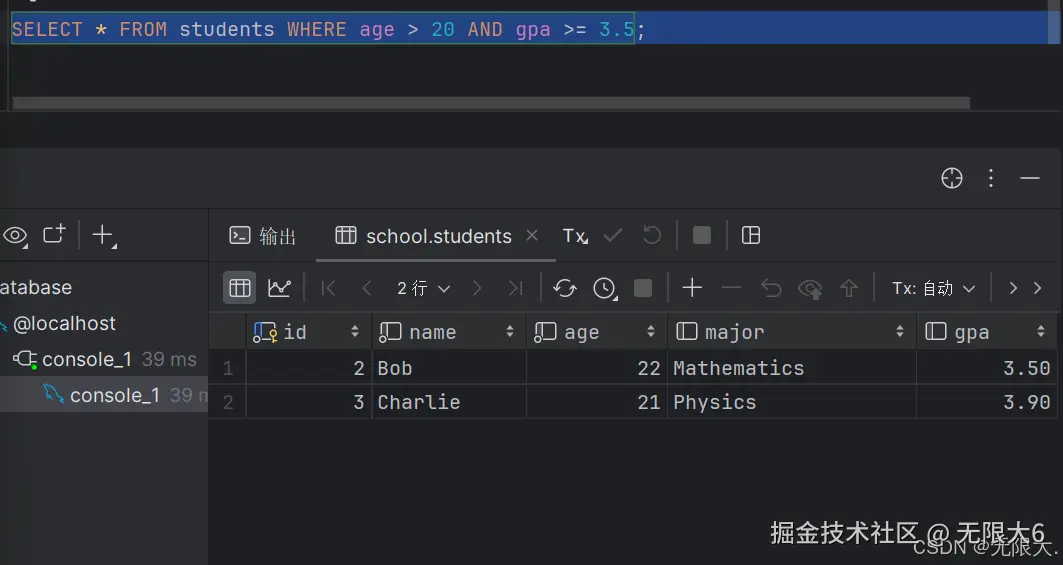Screen dimensions: 1063x565
Task: Go to first page of results
Action: (329, 288)
